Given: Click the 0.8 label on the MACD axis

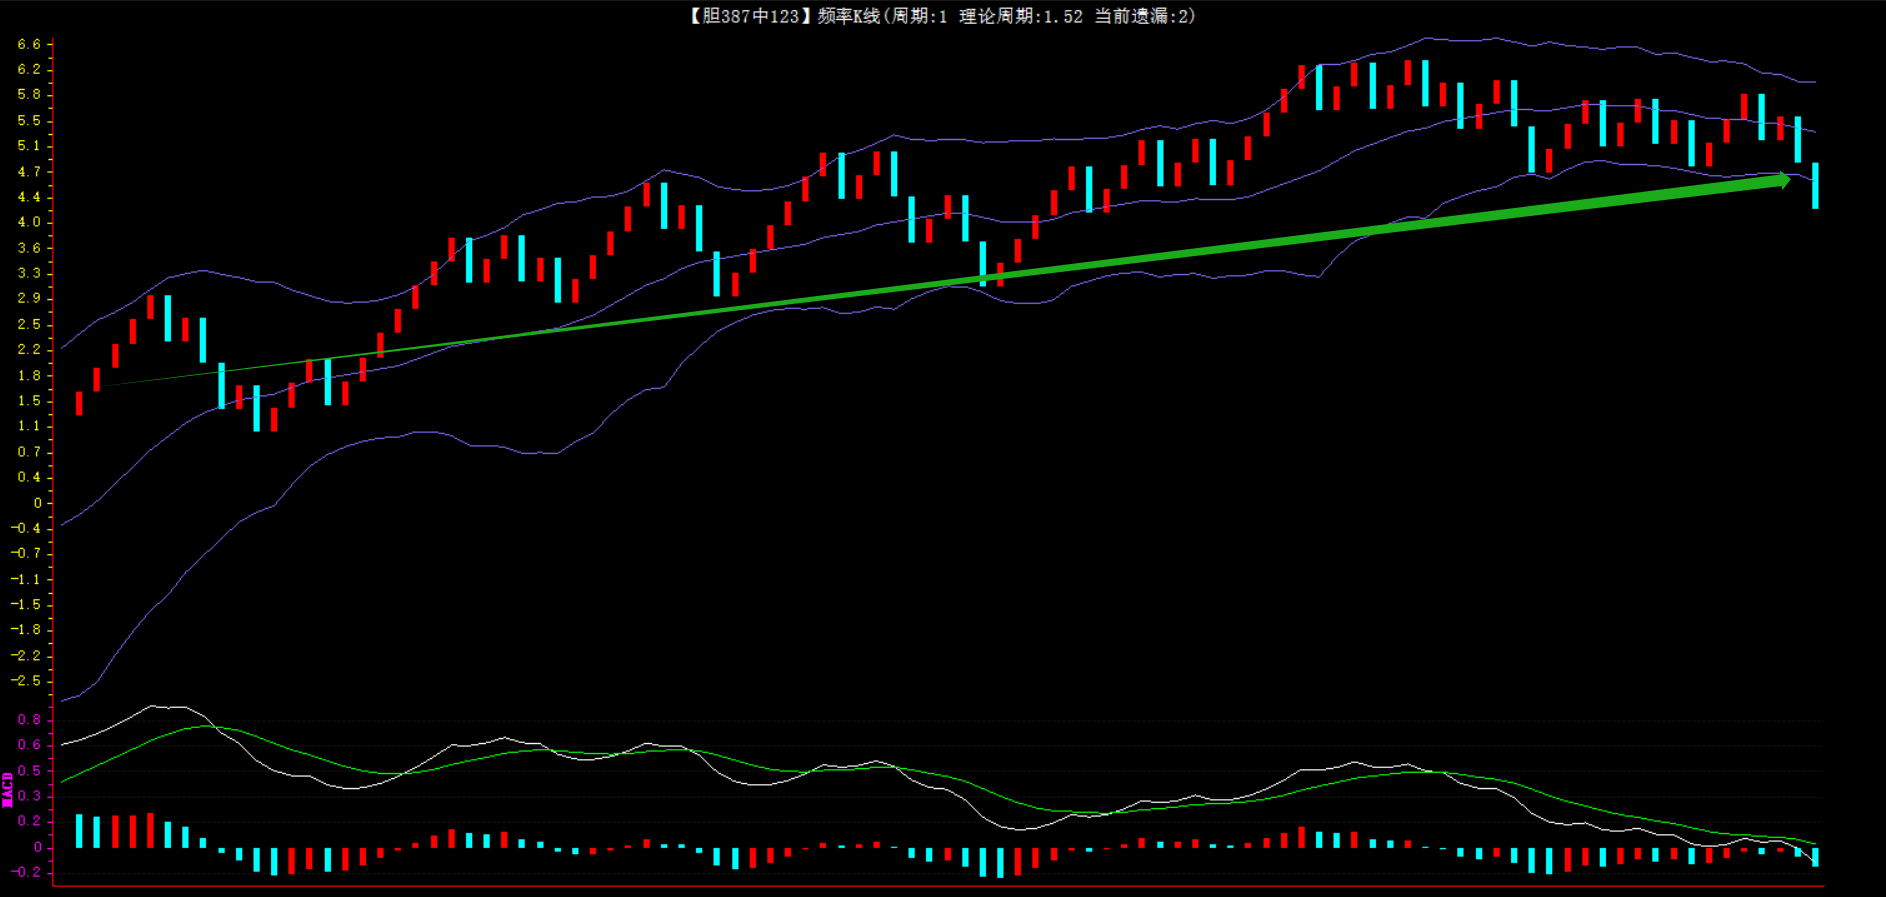Looking at the screenshot, I should [29, 720].
